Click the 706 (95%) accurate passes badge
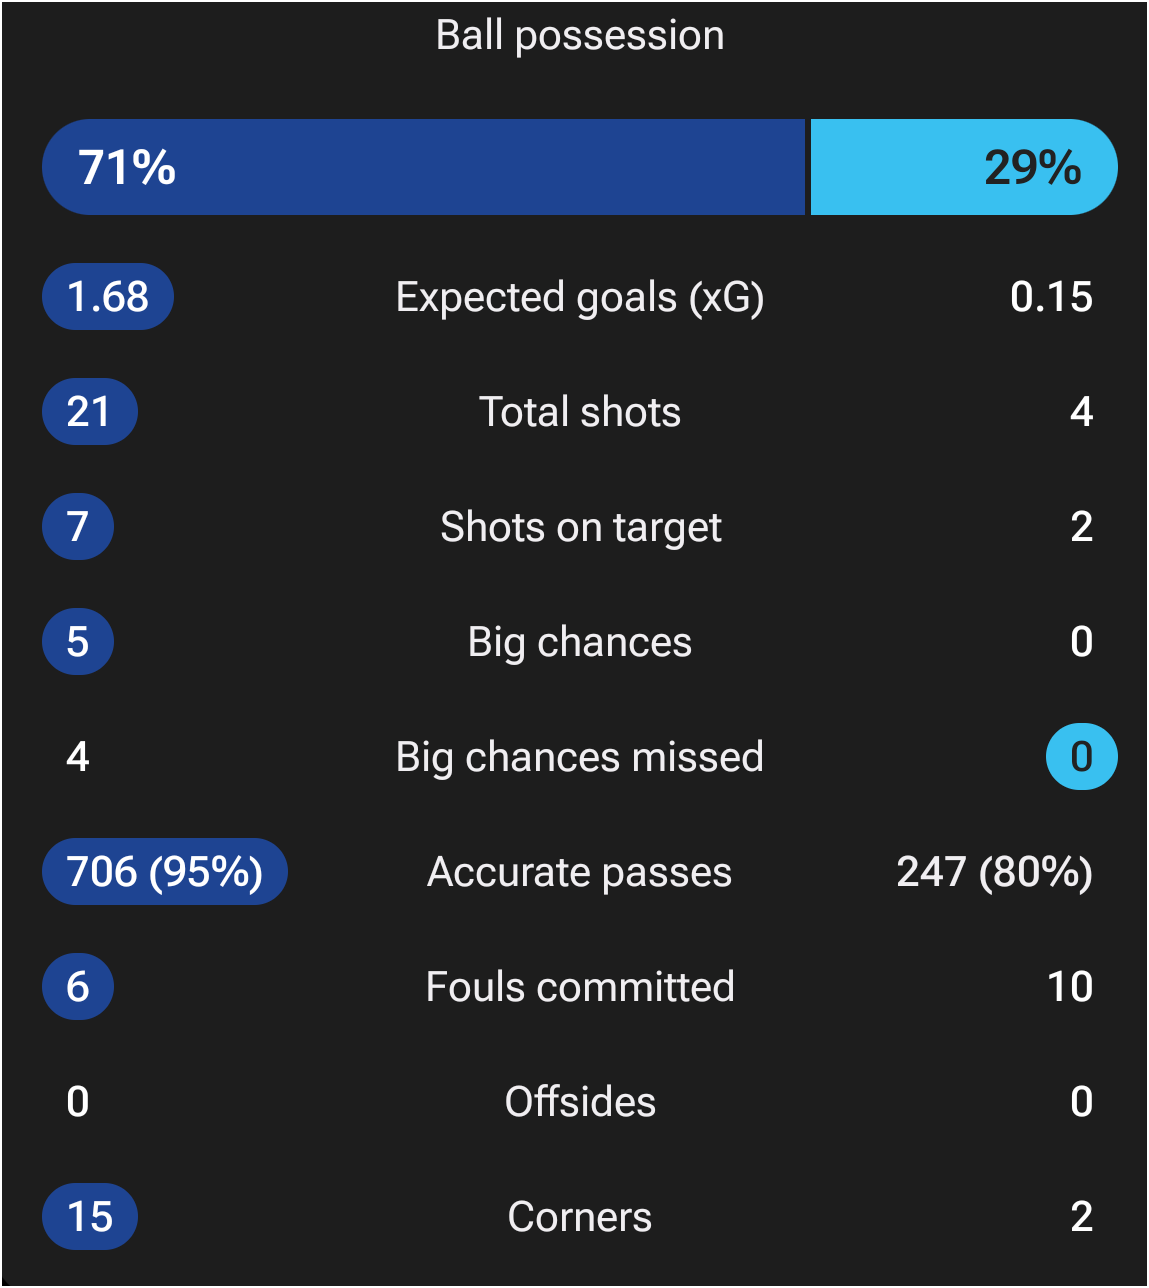Image resolution: width=1149 pixels, height=1288 pixels. point(165,872)
